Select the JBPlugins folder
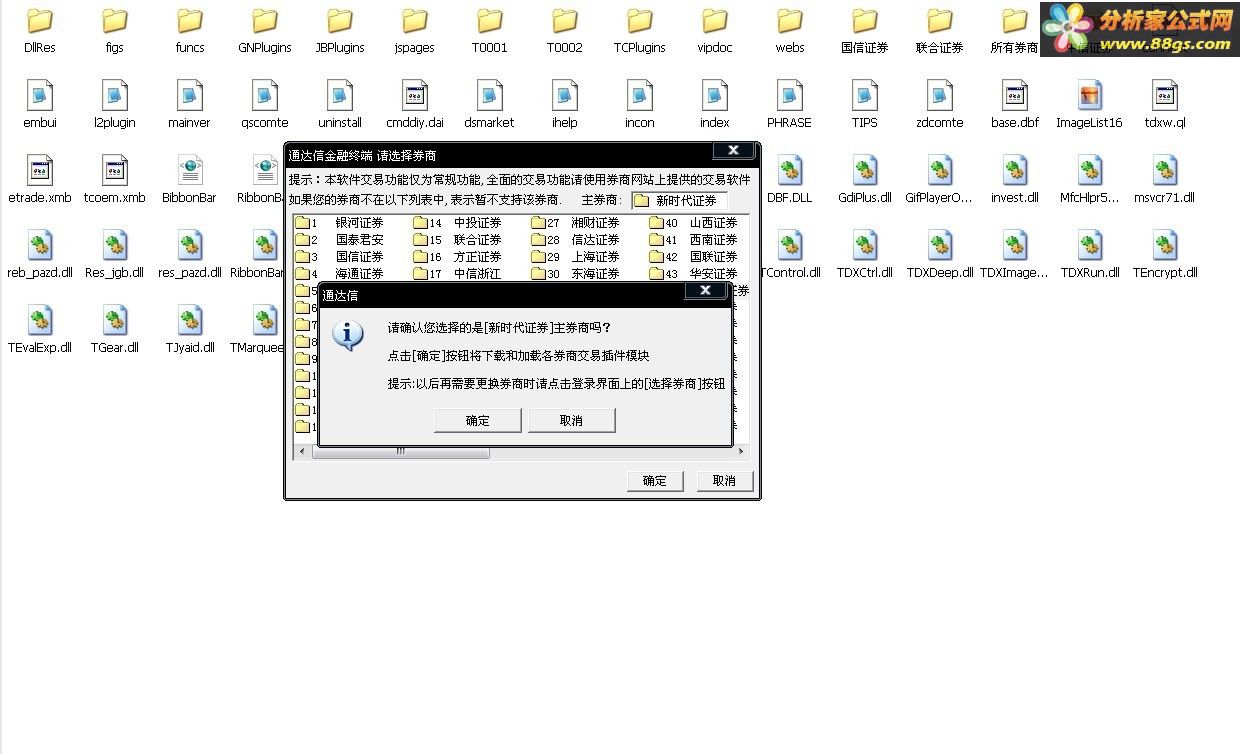 (340, 30)
